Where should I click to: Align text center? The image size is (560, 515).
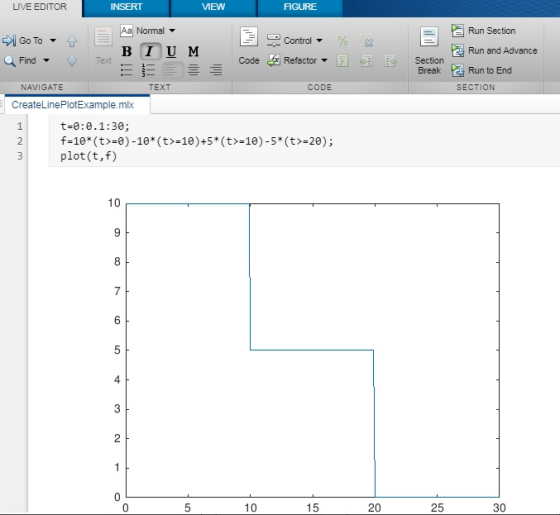tap(194, 70)
